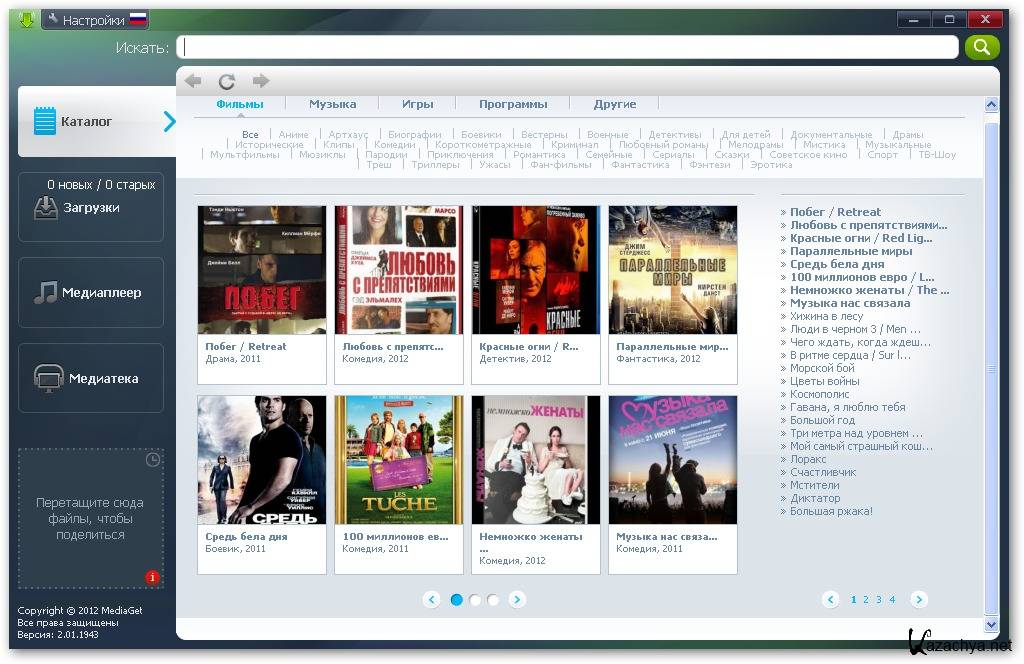Open the Настройки settings menu
The width and height of the screenshot is (1024, 664).
[x=94, y=20]
